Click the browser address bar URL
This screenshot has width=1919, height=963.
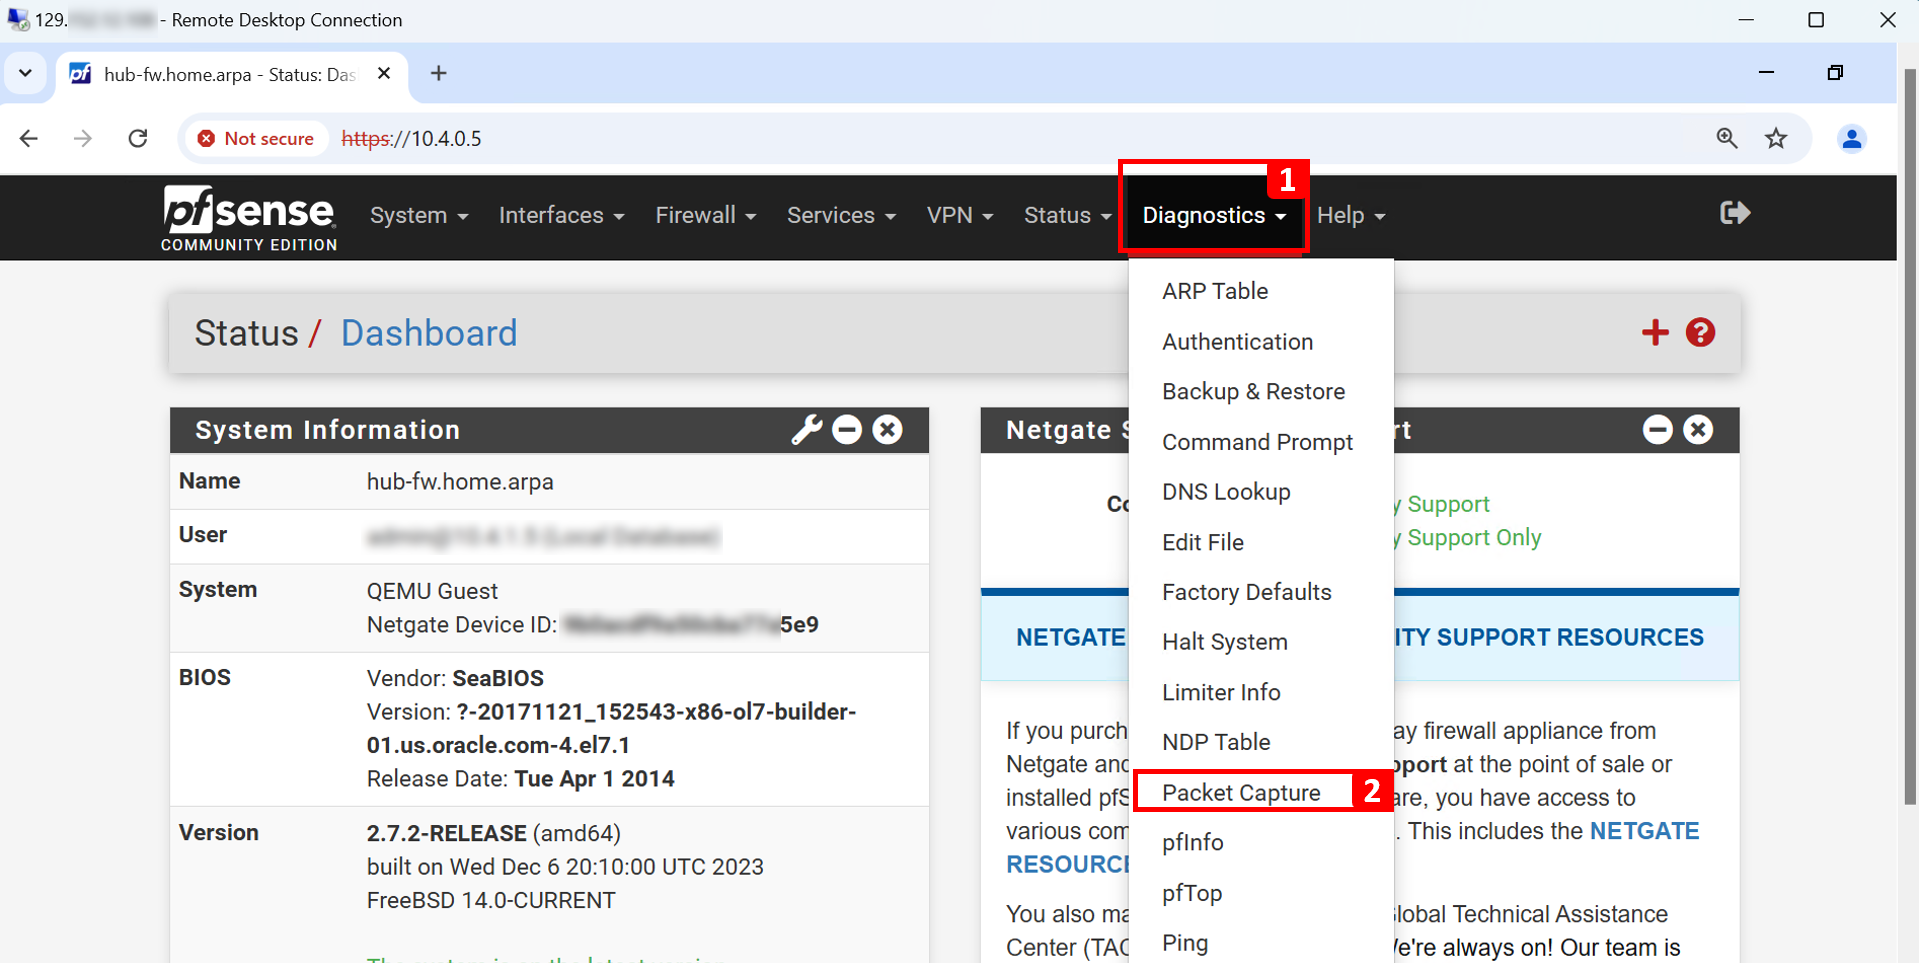(411, 139)
